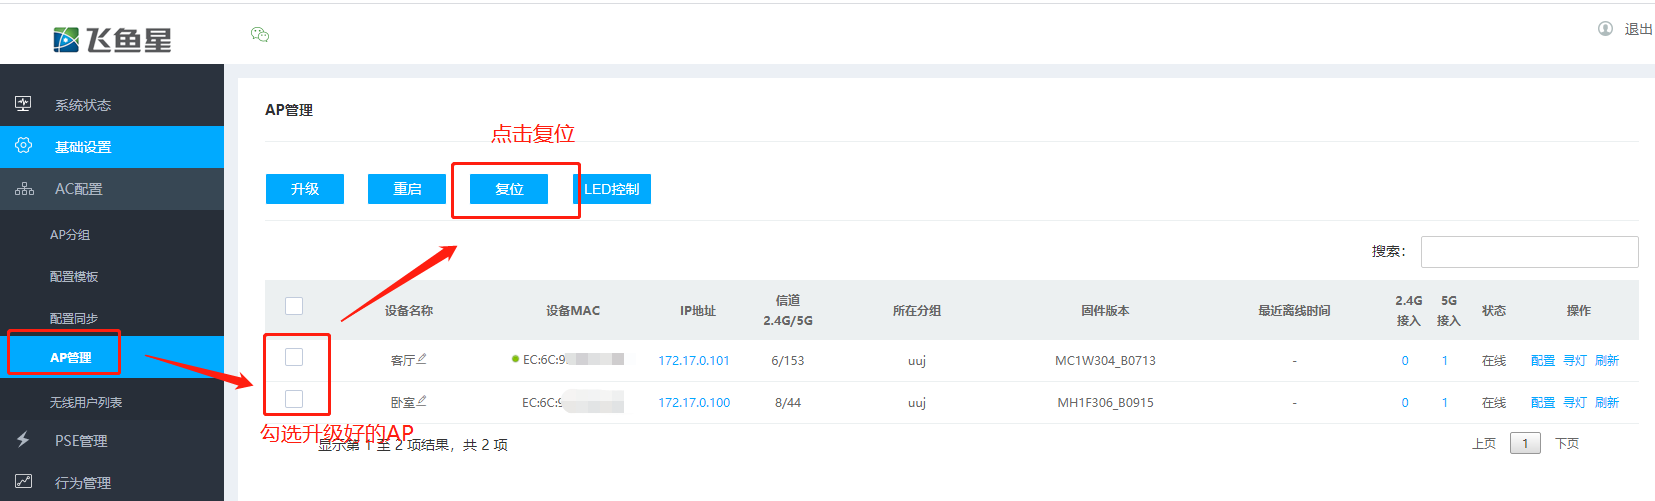Image resolution: width=1655 pixels, height=501 pixels.
Task: Click the user account icon beside 退出
Action: coord(1605,29)
